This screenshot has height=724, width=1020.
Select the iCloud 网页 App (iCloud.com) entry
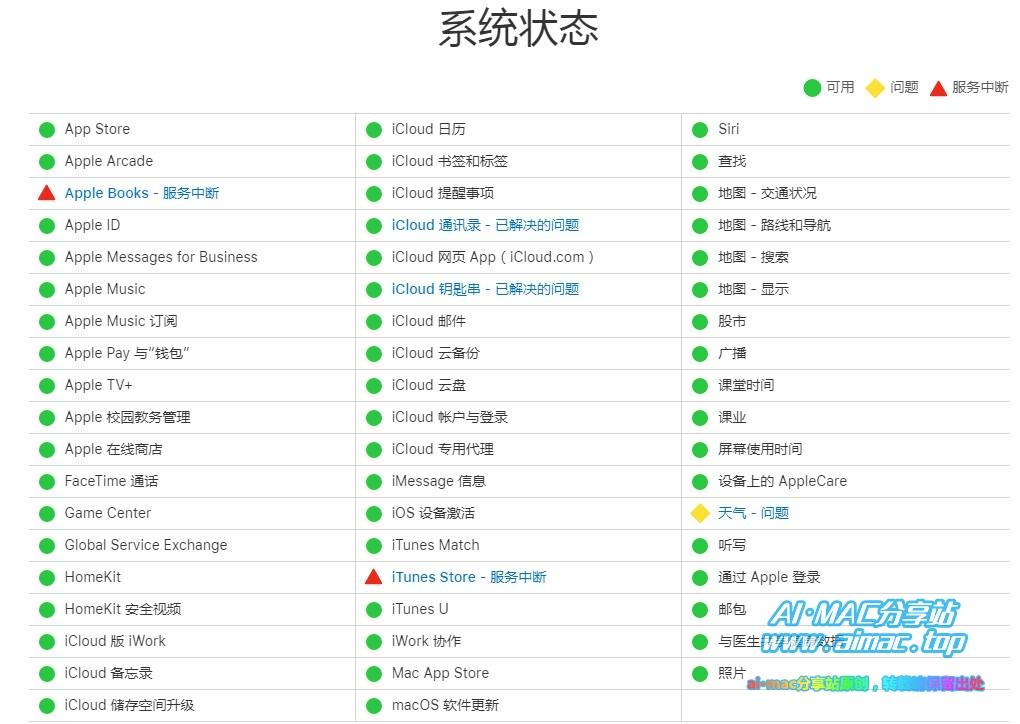click(x=492, y=257)
